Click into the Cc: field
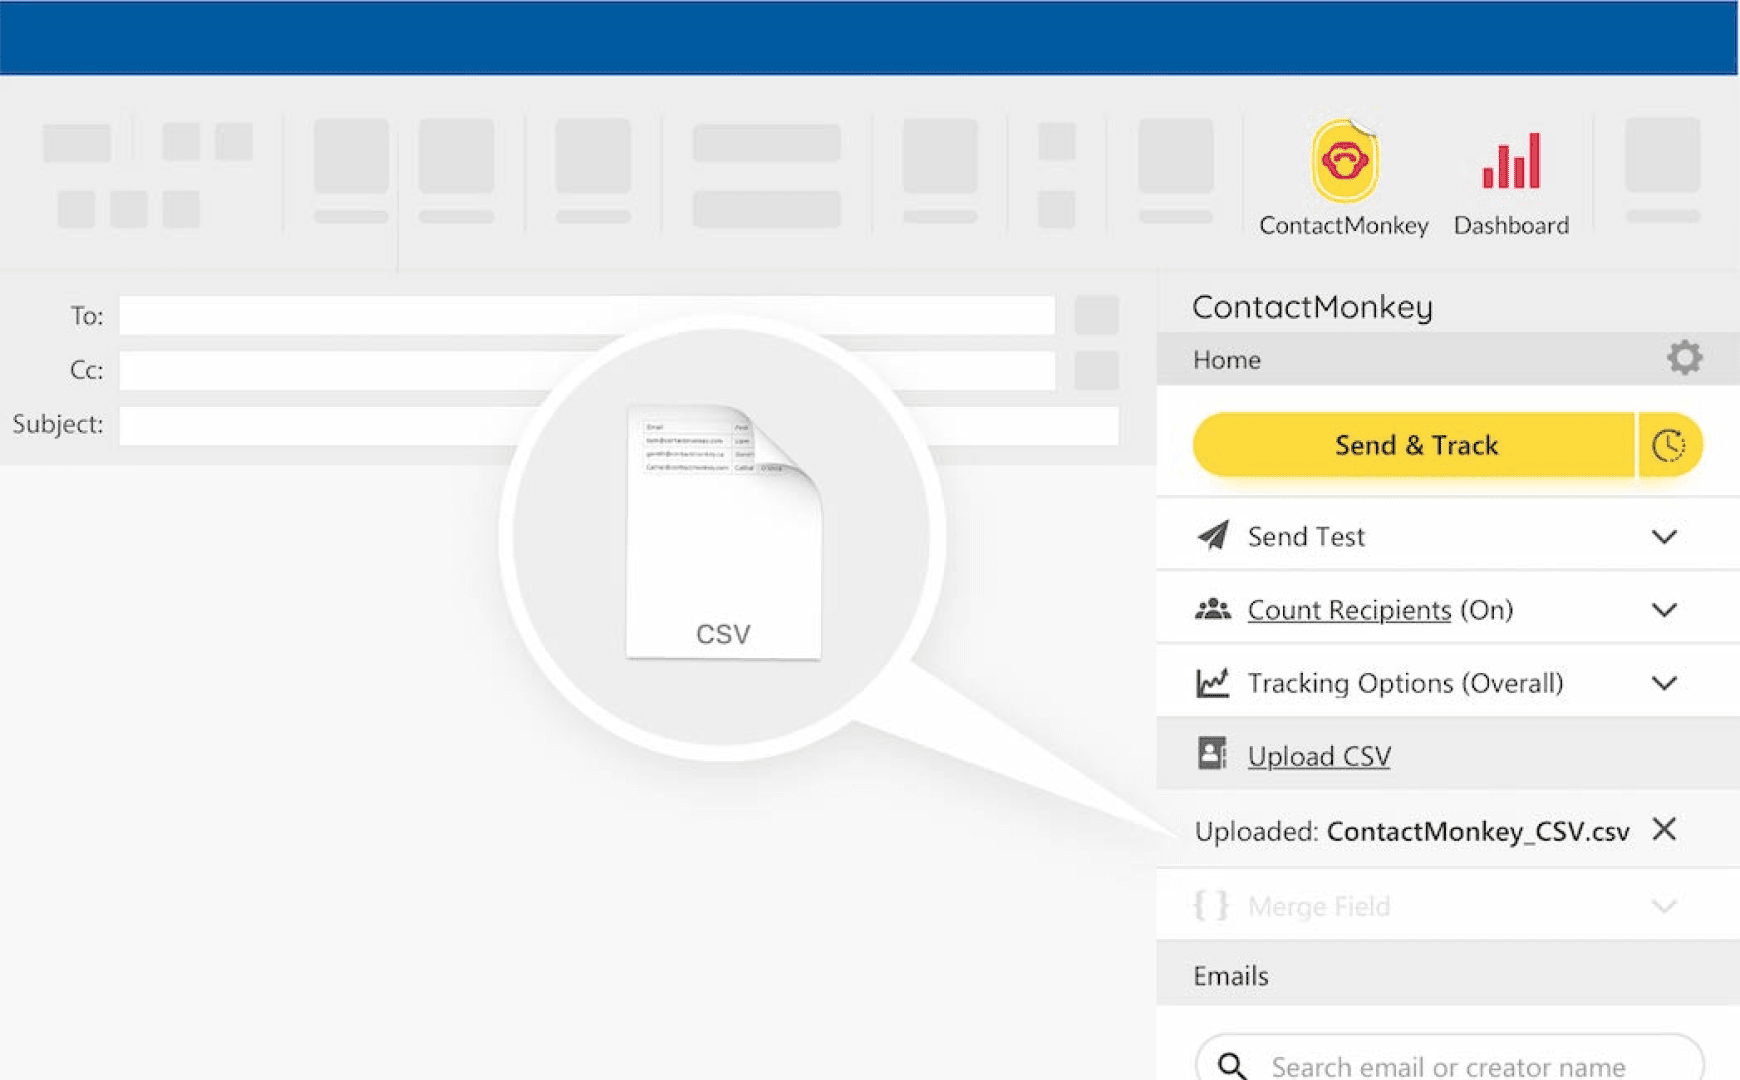 [x=587, y=370]
